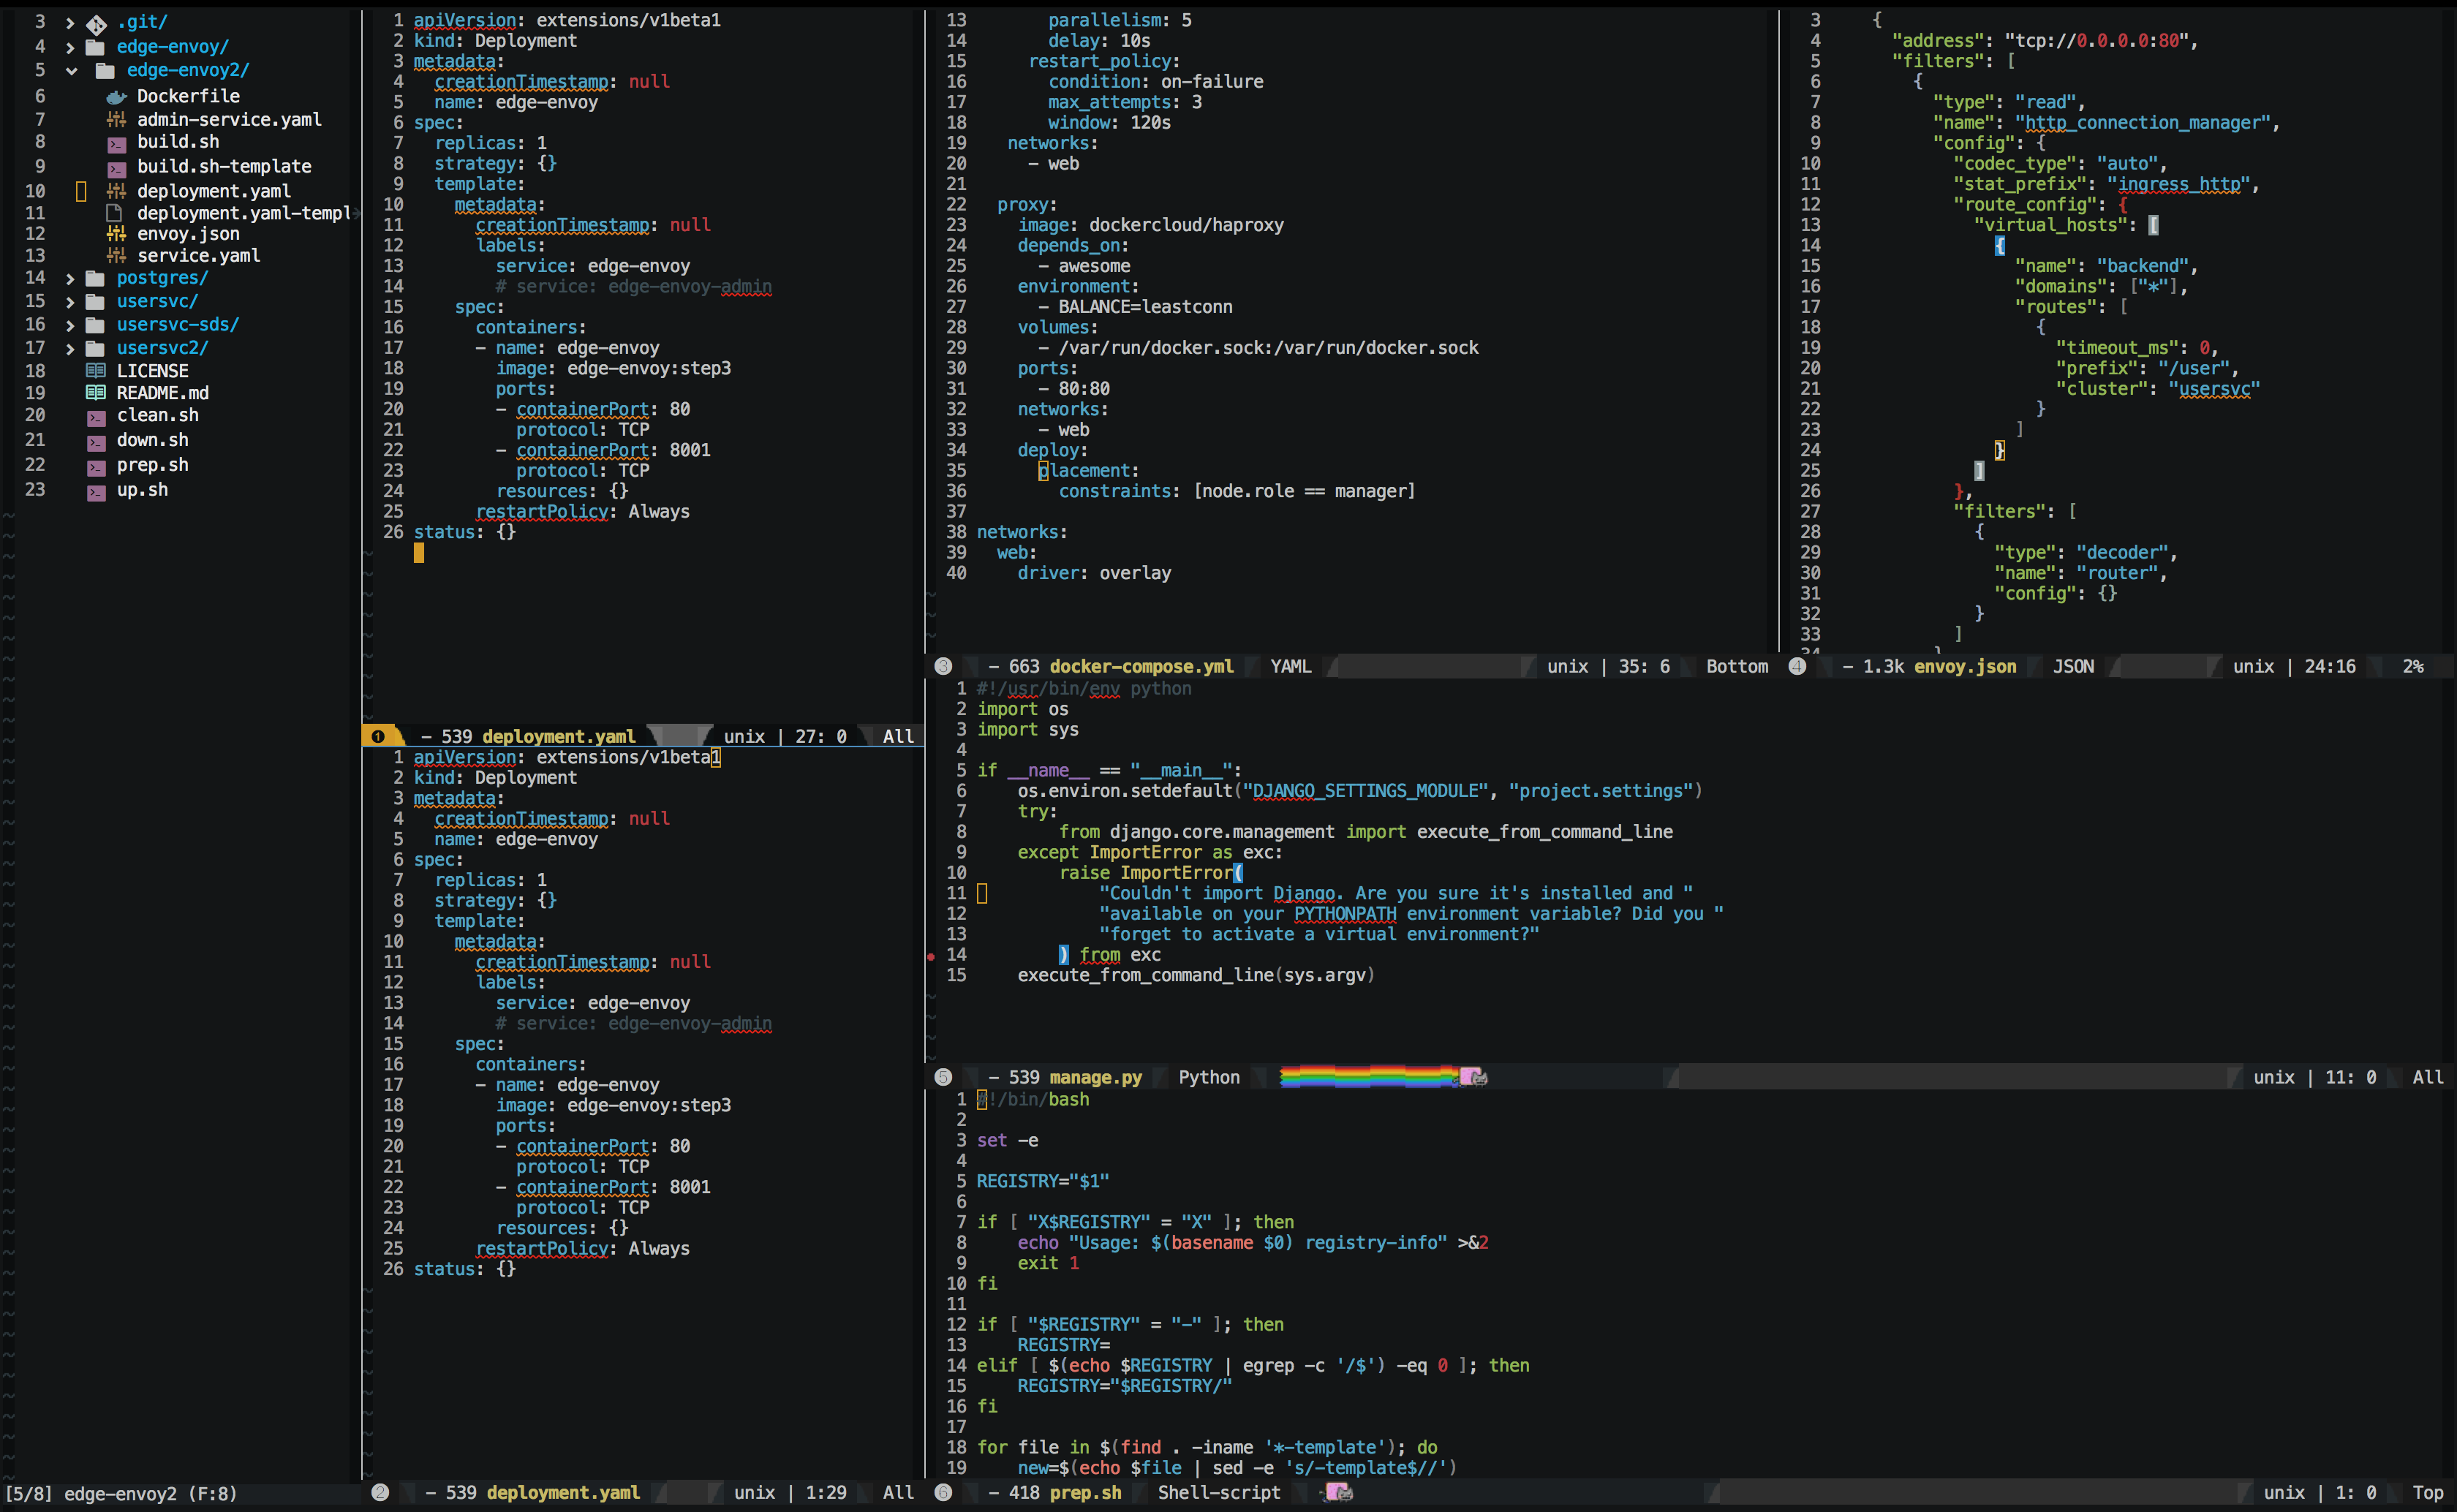Click the settings icon beside envoy.json
2457x1512 pixels.
click(x=116, y=234)
